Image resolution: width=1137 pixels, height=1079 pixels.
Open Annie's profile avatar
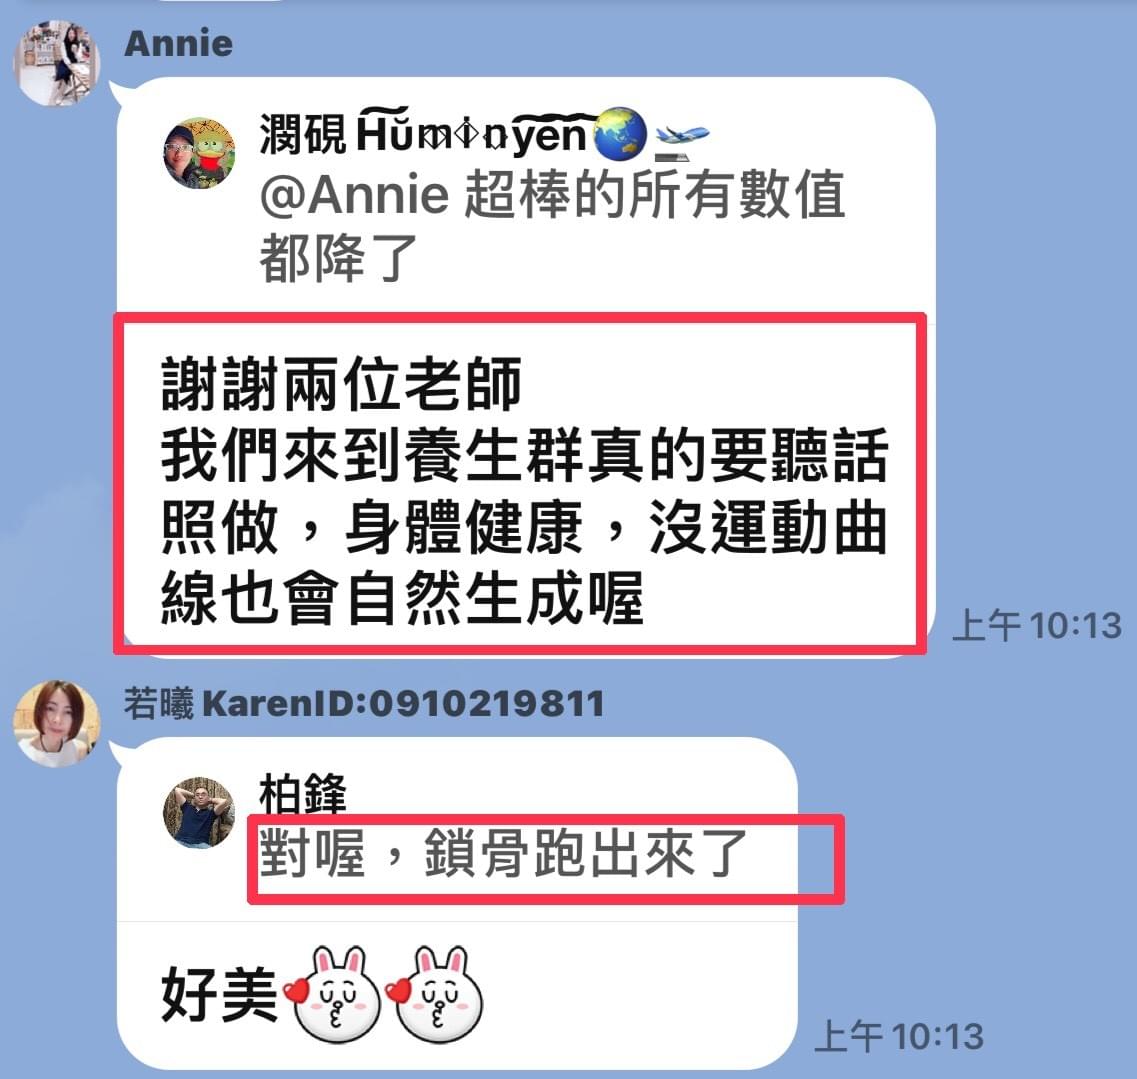pos(56,63)
